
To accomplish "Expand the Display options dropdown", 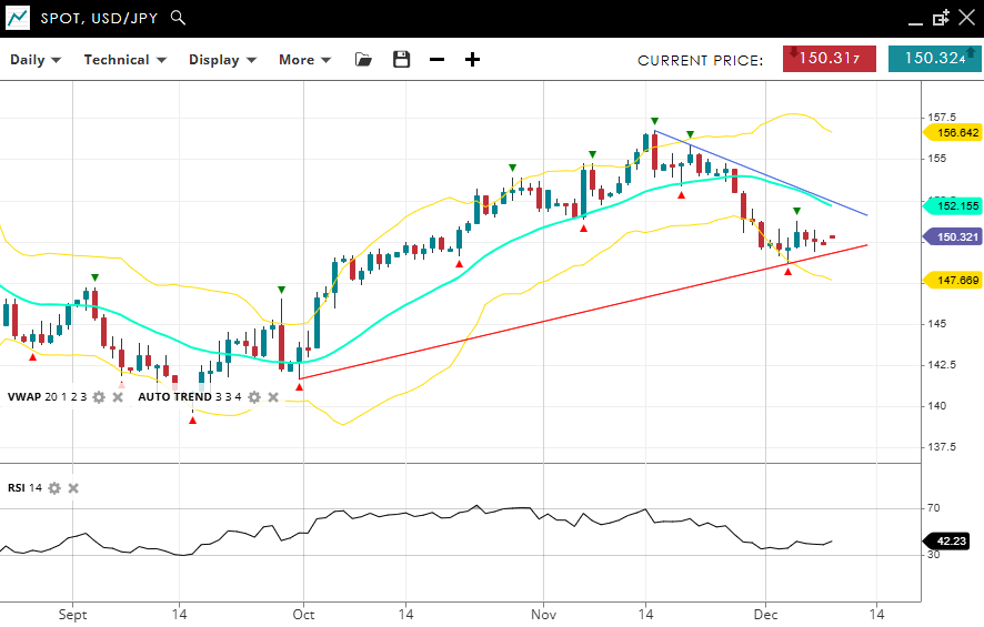I will coord(222,60).
